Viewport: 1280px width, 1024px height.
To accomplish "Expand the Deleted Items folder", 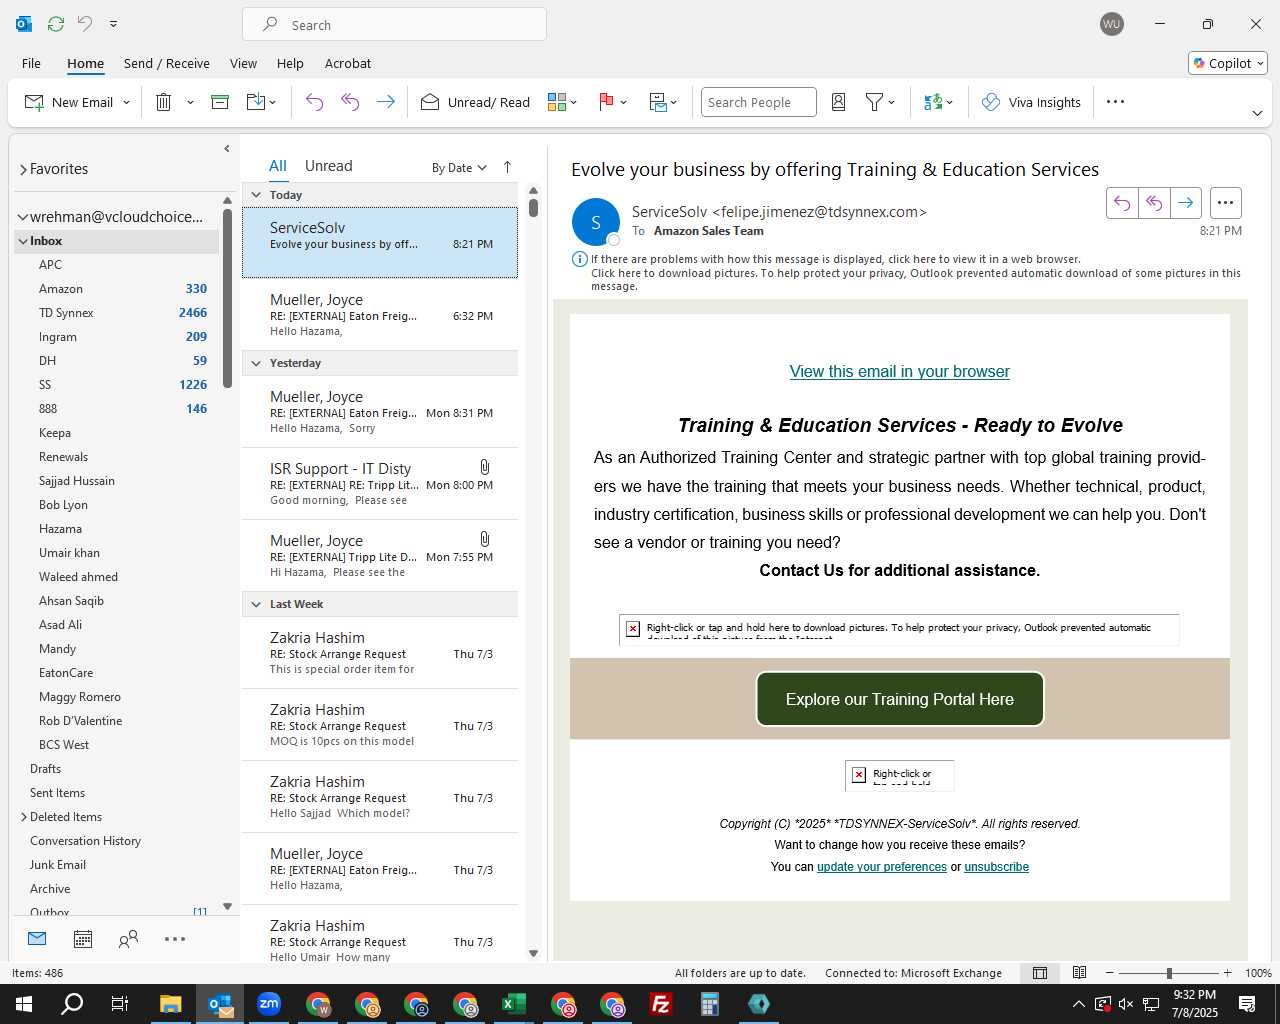I will (24, 817).
